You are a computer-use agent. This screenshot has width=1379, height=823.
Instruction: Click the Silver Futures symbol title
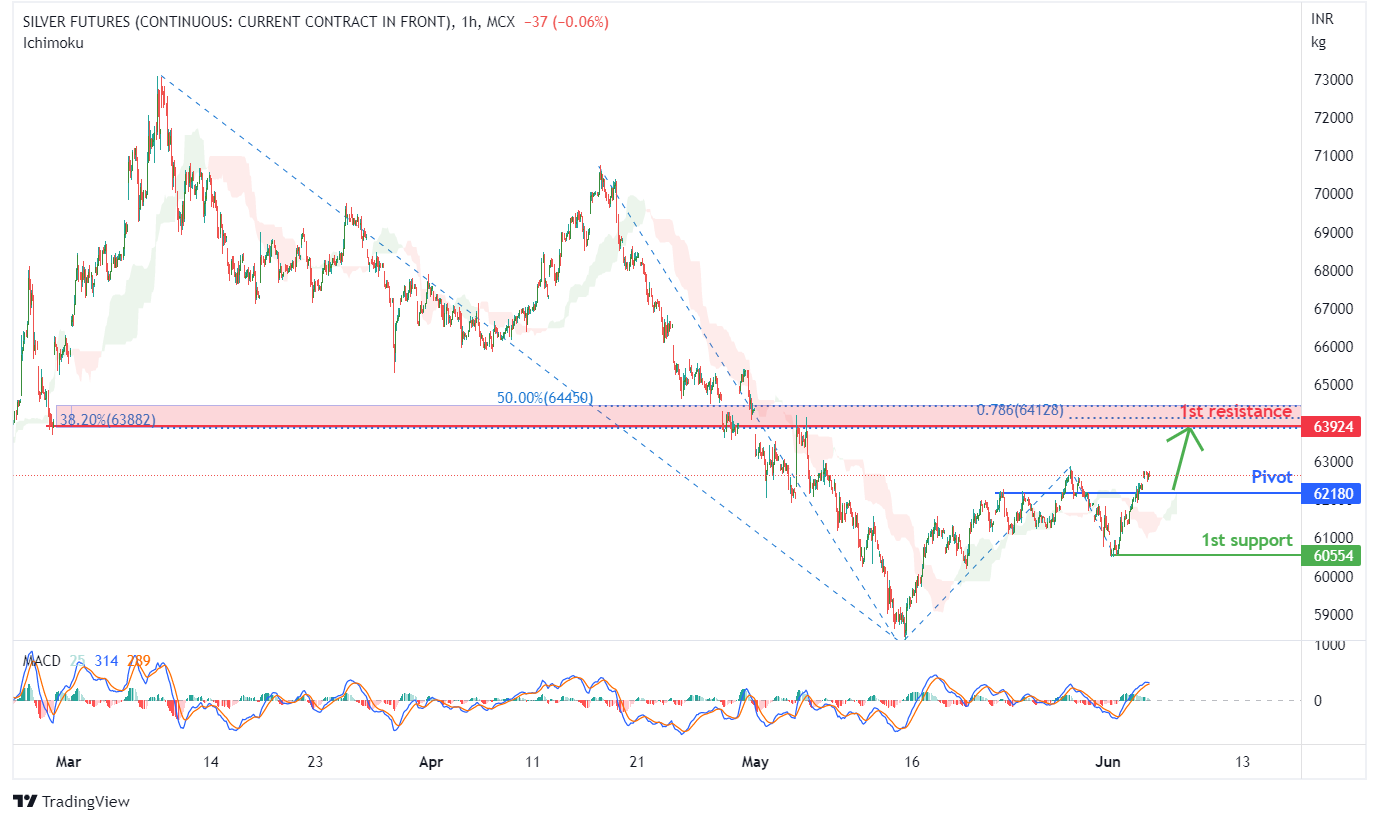[x=237, y=22]
